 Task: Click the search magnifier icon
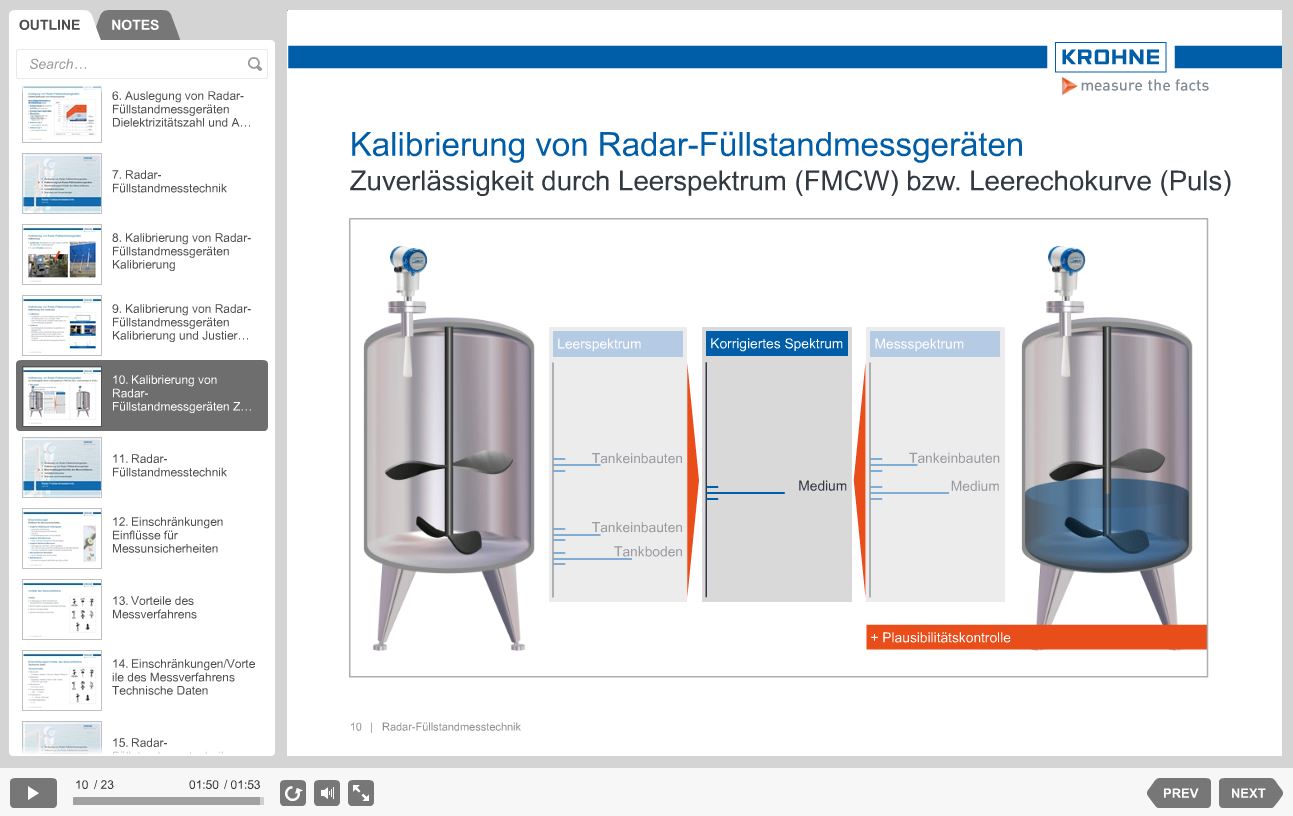coord(255,63)
